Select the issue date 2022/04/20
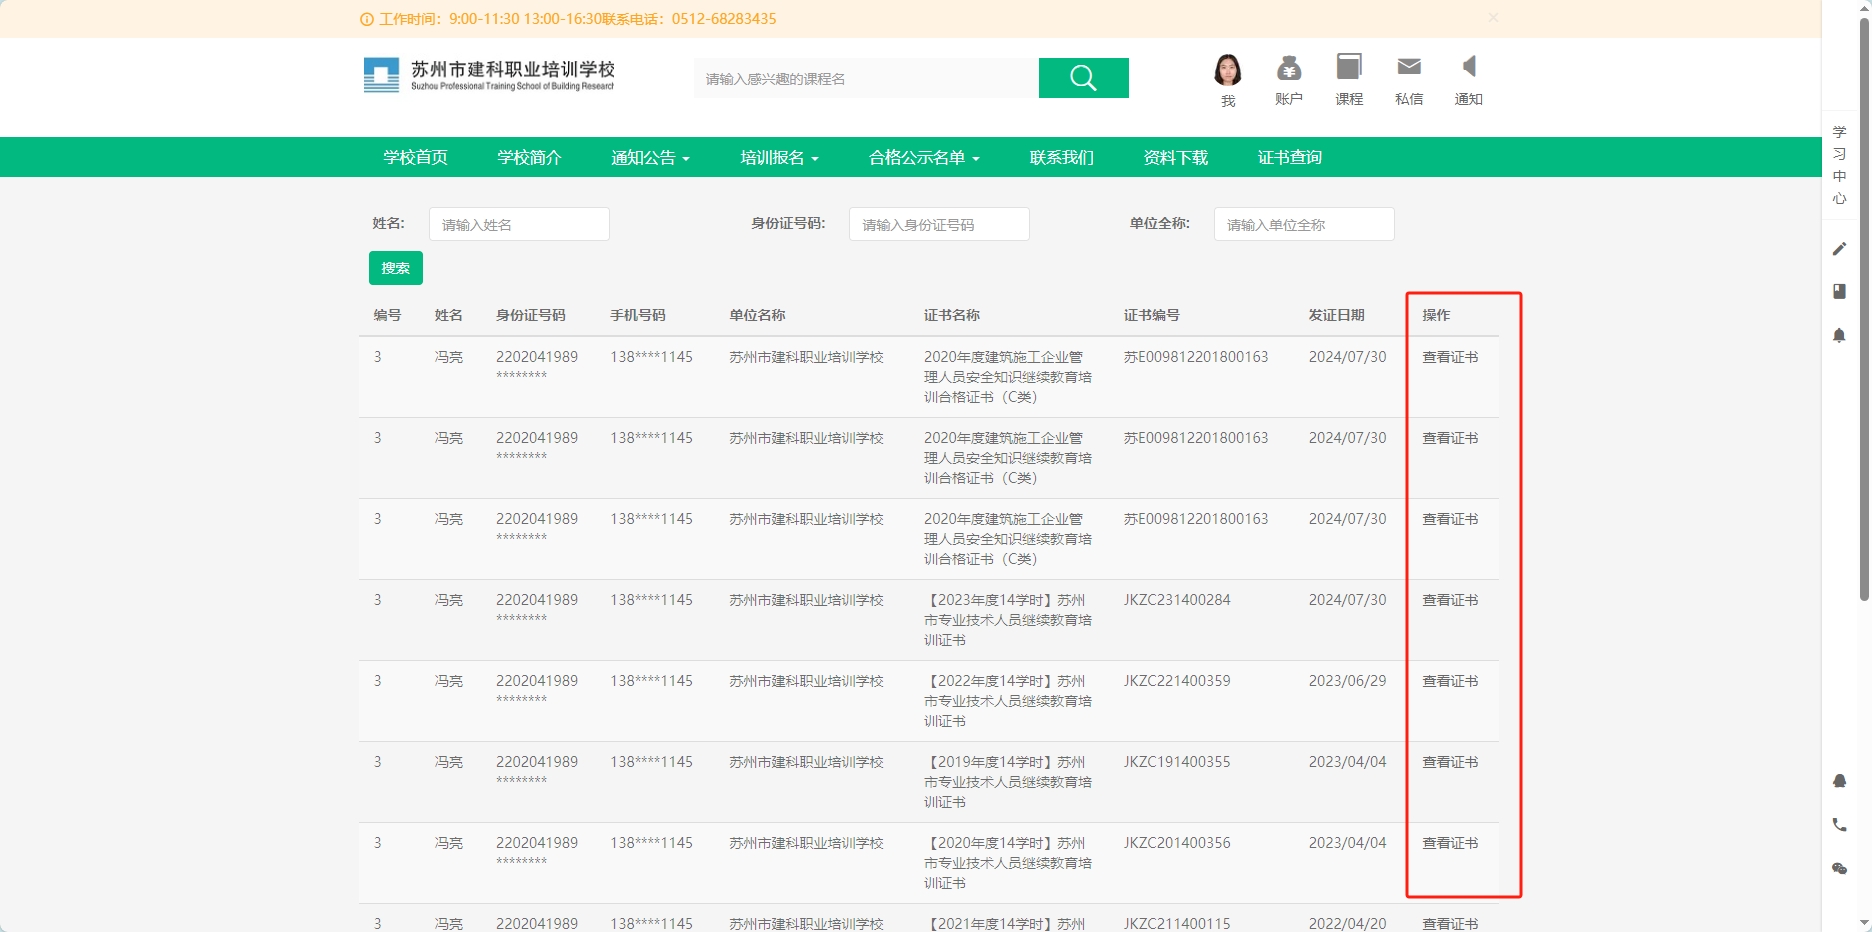The height and width of the screenshot is (932, 1872). [1348, 924]
